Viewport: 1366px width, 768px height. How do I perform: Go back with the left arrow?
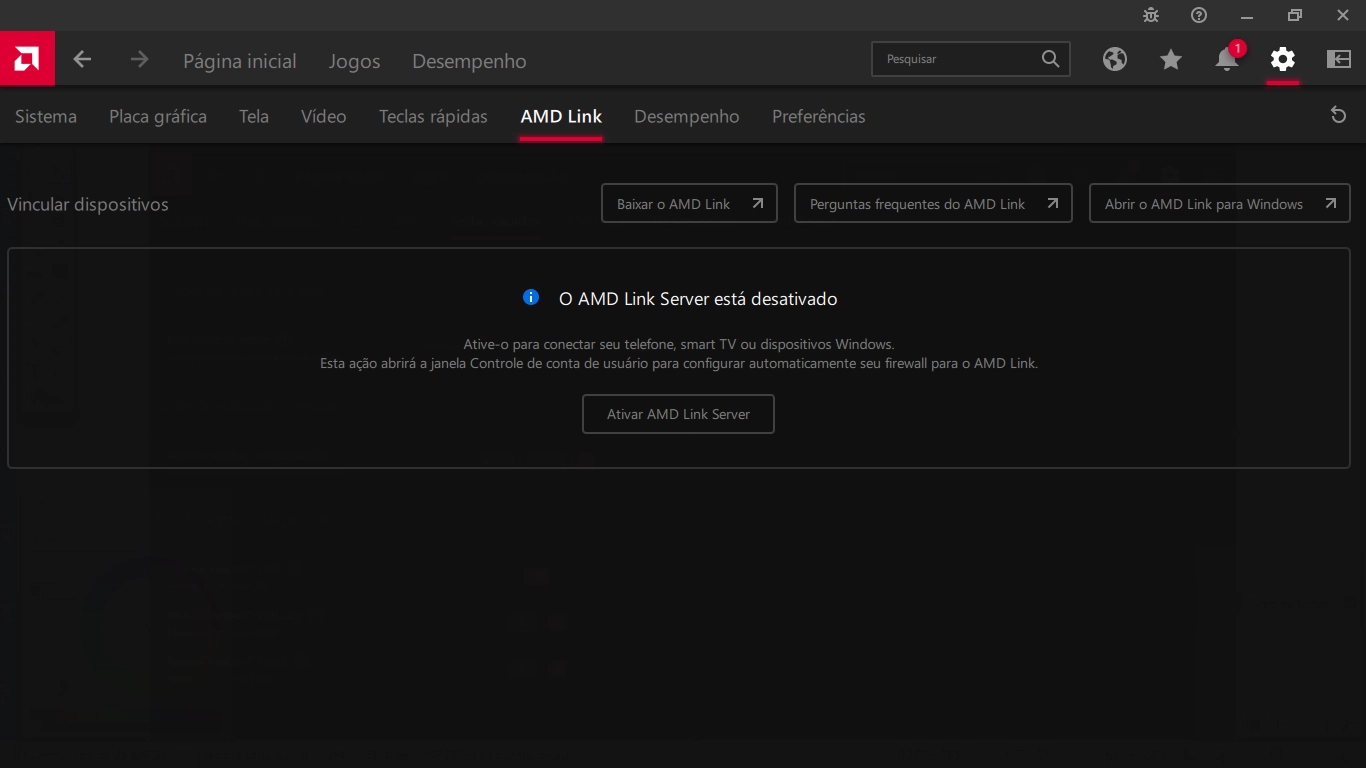[82, 60]
